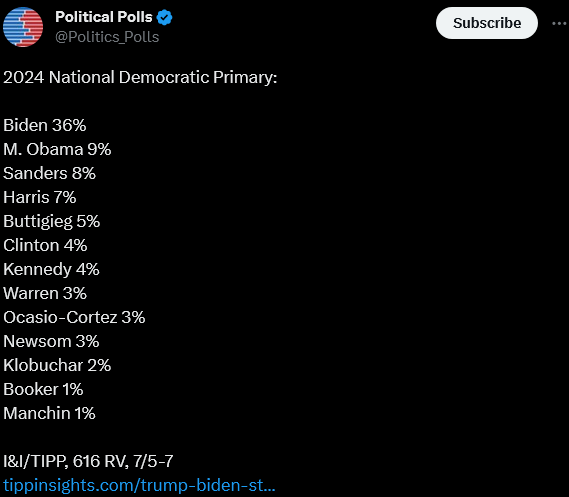Image resolution: width=569 pixels, height=497 pixels.
Task: Click the 'Kennedy 4%' line
Action: [51, 270]
